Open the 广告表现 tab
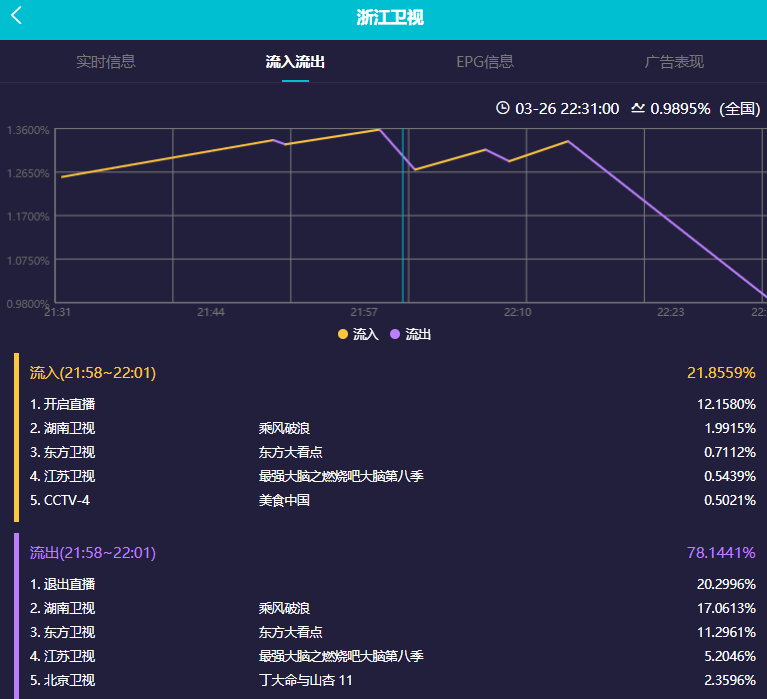Screen dimensions: 767x699 pos(674,62)
